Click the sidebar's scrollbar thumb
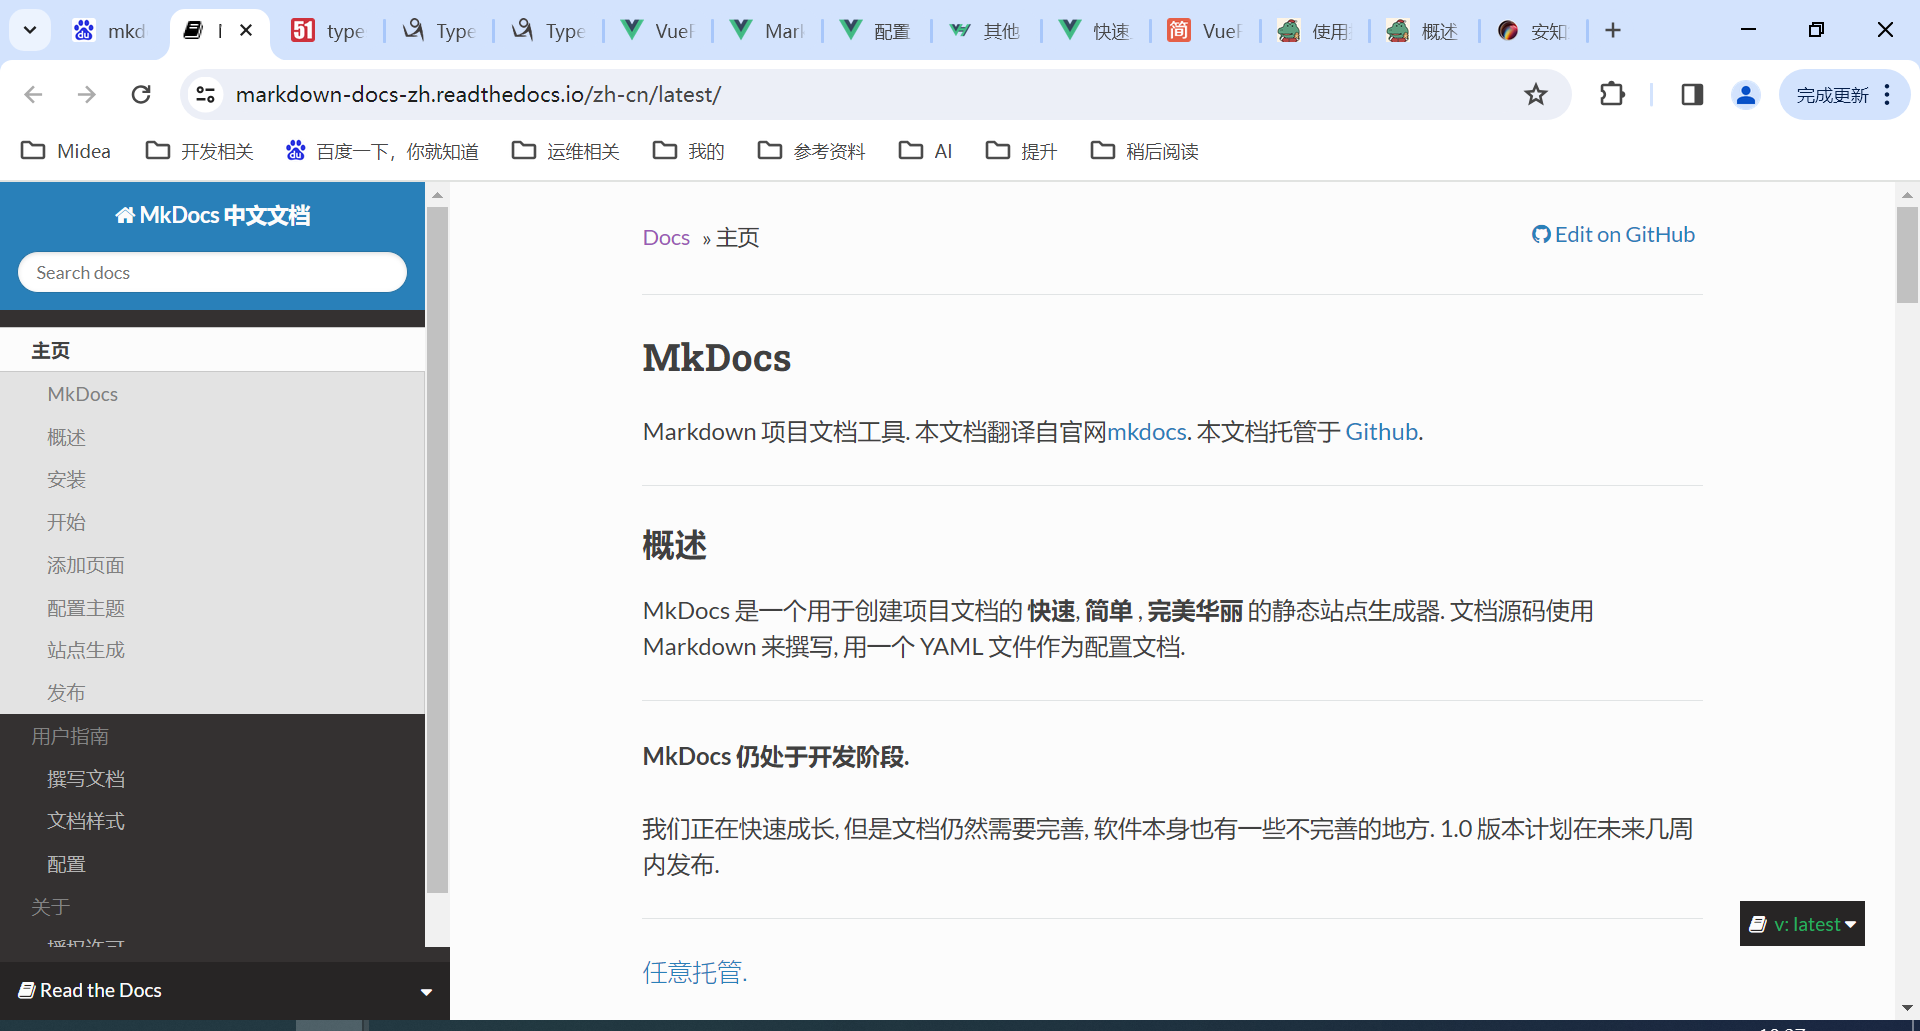The height and width of the screenshot is (1031, 1920). coord(437,549)
